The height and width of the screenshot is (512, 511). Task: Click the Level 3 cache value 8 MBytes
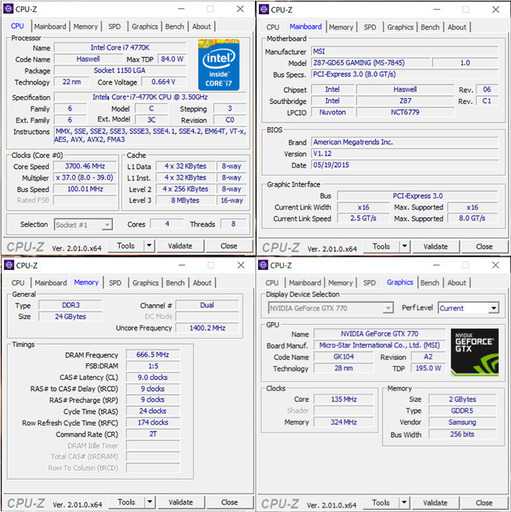[x=185, y=200]
